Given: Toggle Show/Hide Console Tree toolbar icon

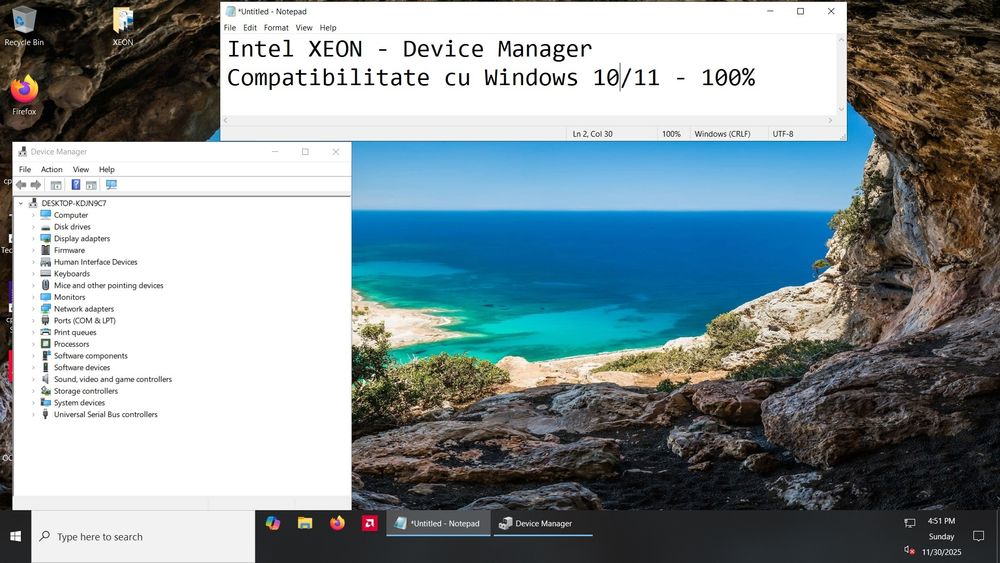Looking at the screenshot, I should [x=56, y=185].
